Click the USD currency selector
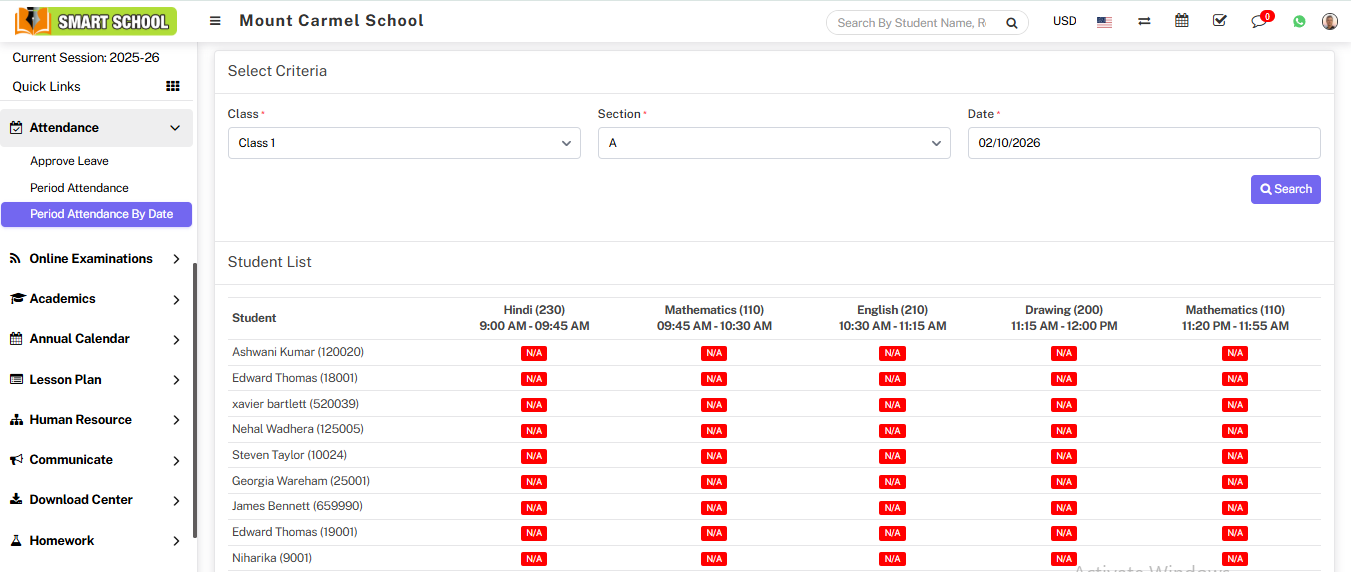 (x=1064, y=21)
